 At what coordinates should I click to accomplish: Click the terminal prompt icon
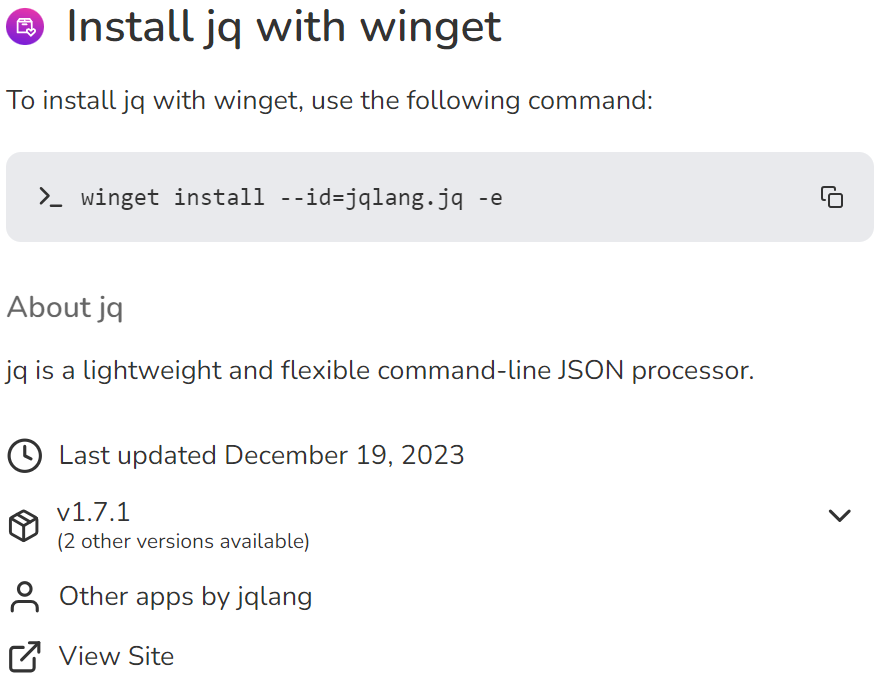click(x=50, y=197)
